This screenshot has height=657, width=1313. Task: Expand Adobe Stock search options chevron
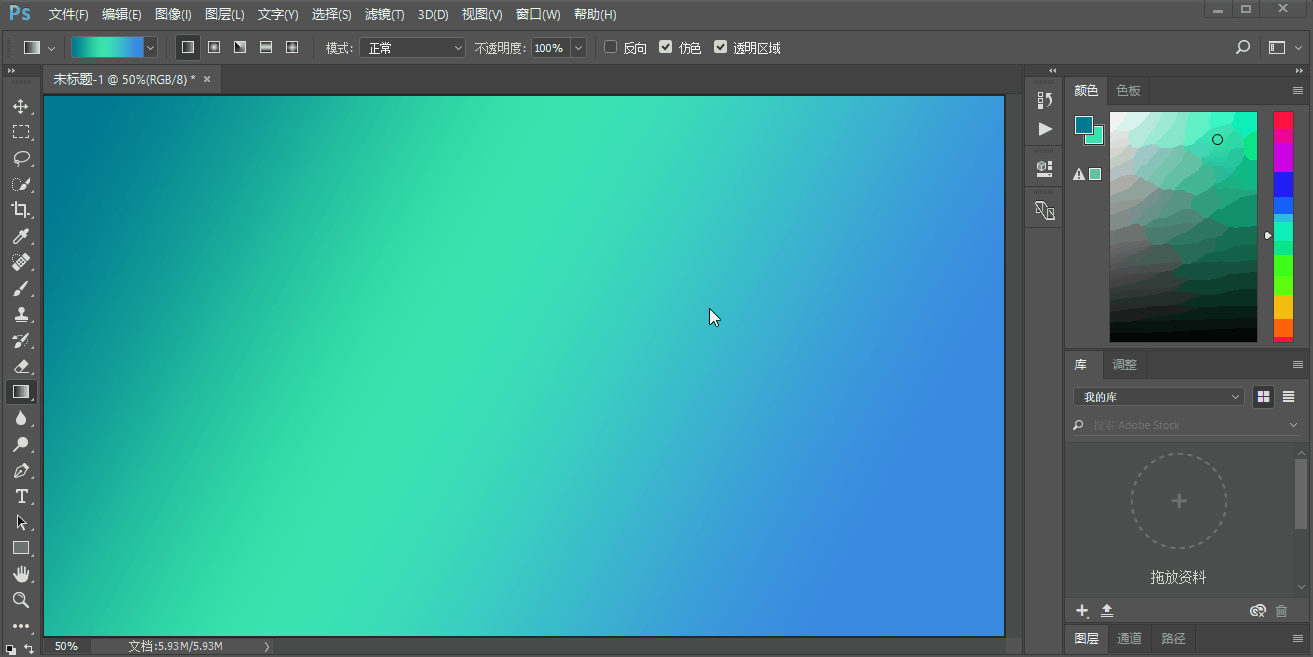pyautogui.click(x=1294, y=425)
